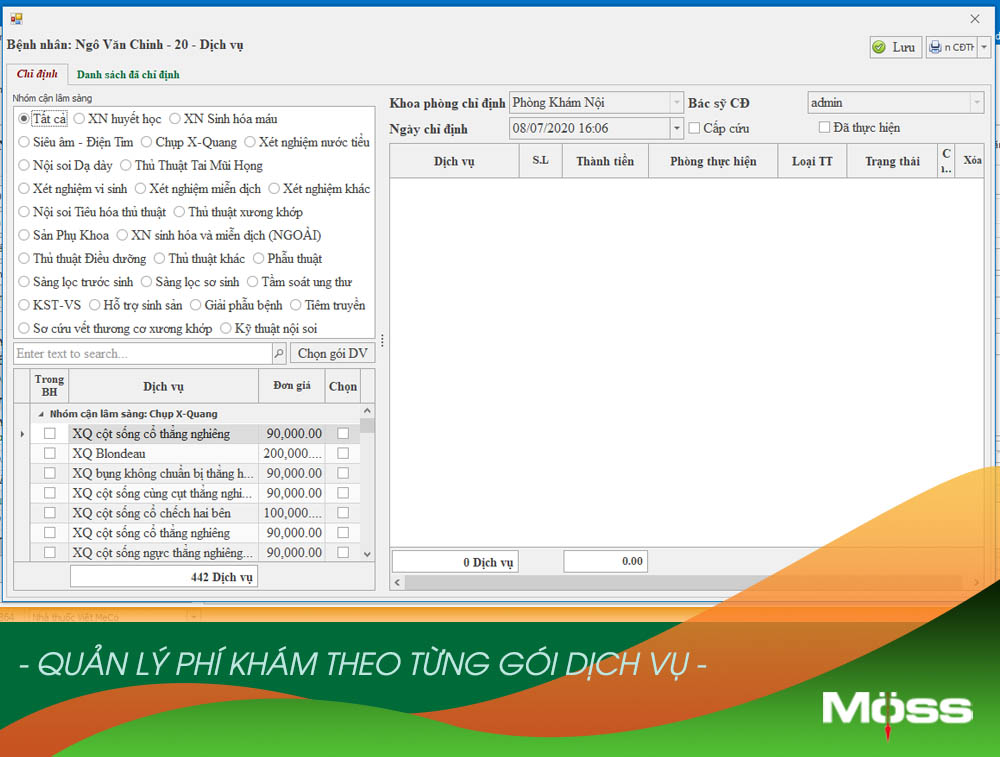This screenshot has height=757, width=1000.
Task: Click the green check icon on Lưu button
Action: (879, 47)
